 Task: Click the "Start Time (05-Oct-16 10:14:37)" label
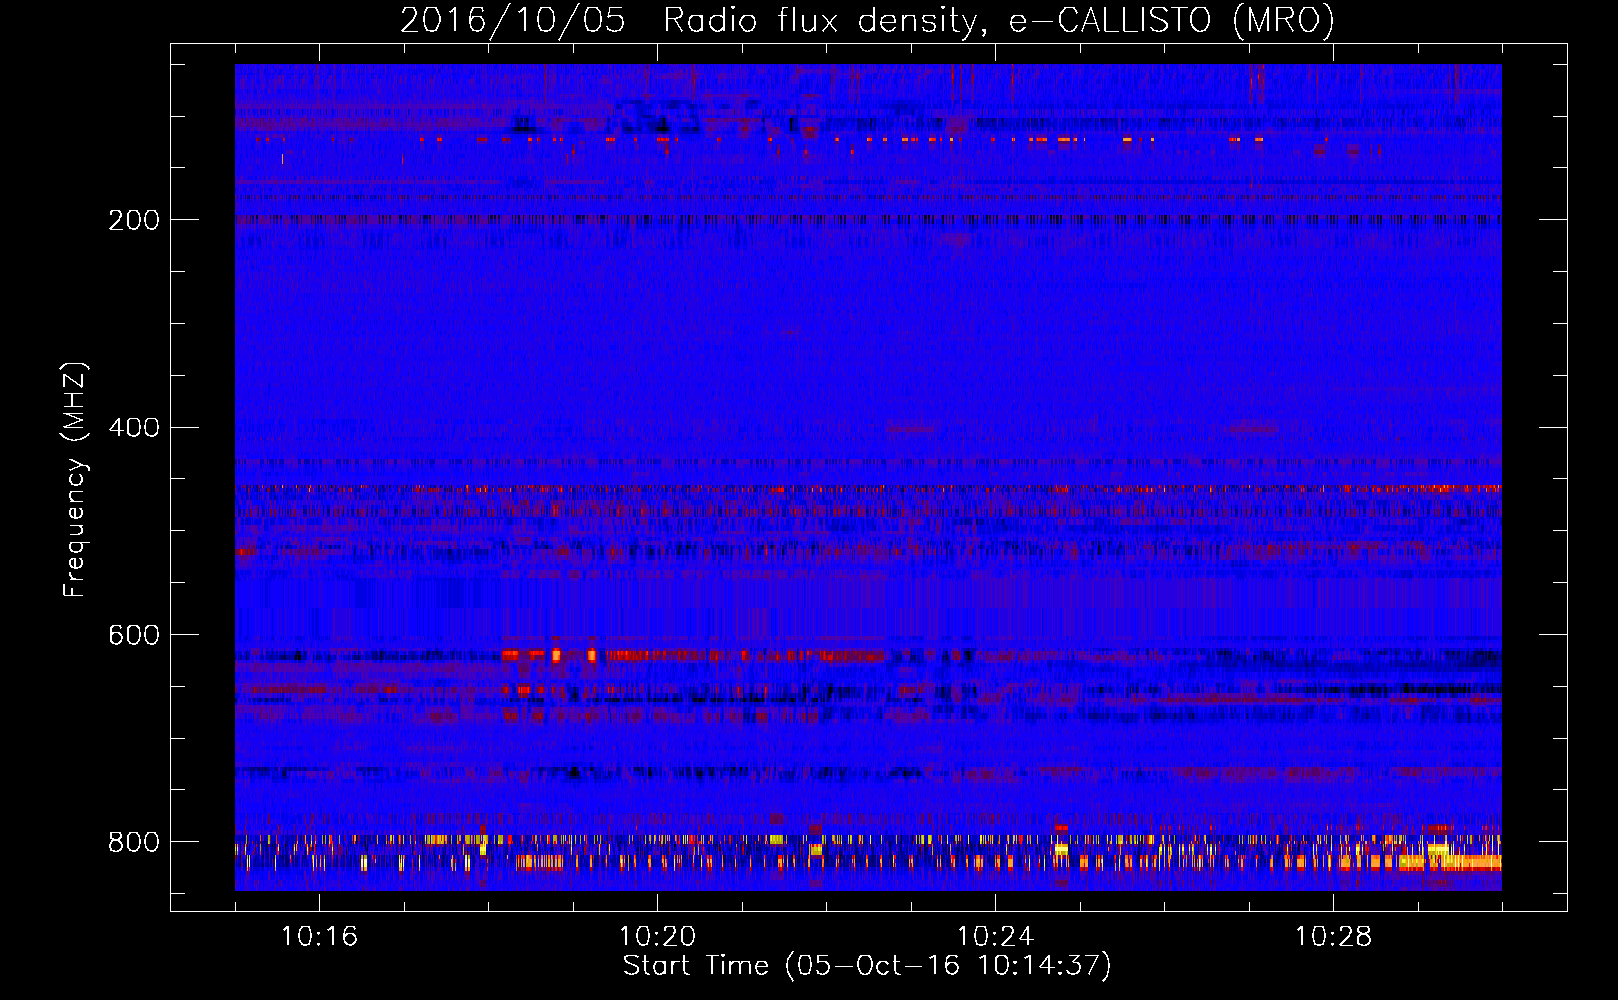point(867,966)
